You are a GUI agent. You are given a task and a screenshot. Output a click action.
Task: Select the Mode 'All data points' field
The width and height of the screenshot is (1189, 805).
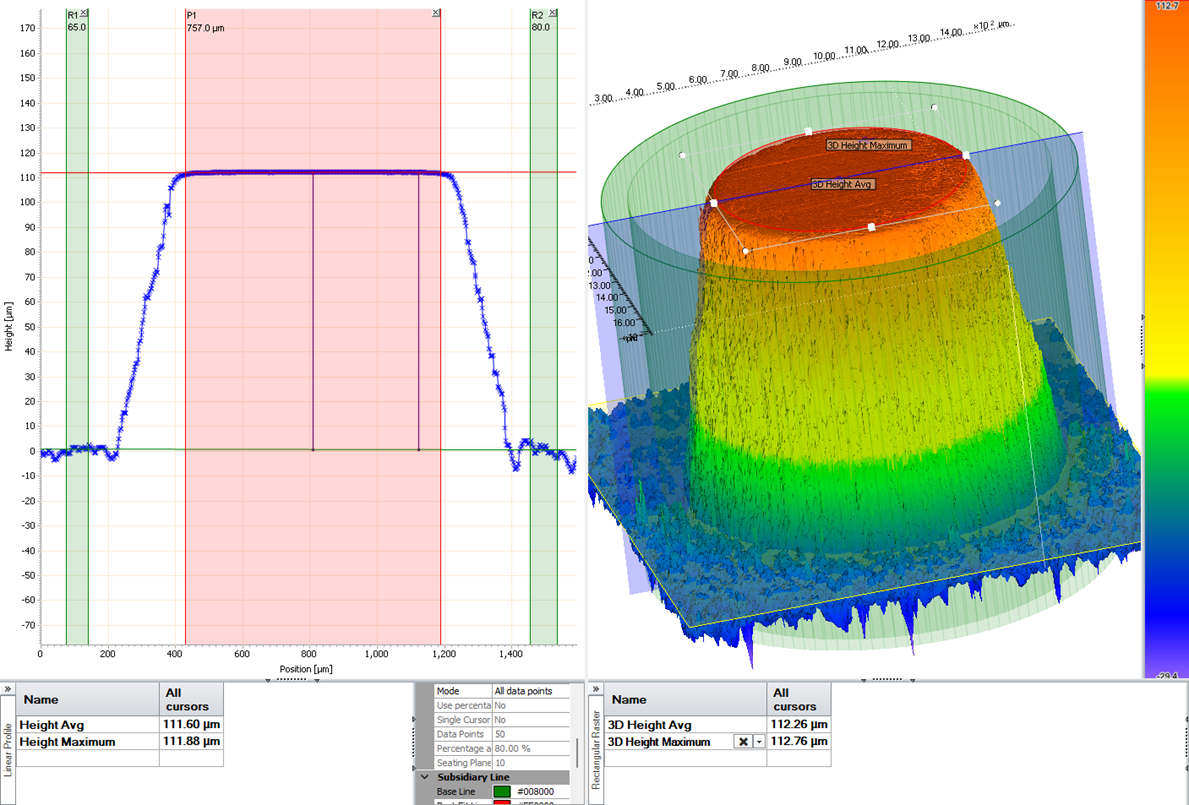531,691
